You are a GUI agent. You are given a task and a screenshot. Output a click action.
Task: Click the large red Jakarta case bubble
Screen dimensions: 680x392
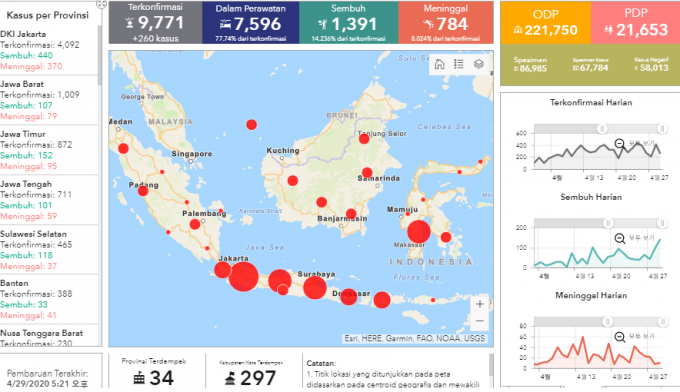243,277
